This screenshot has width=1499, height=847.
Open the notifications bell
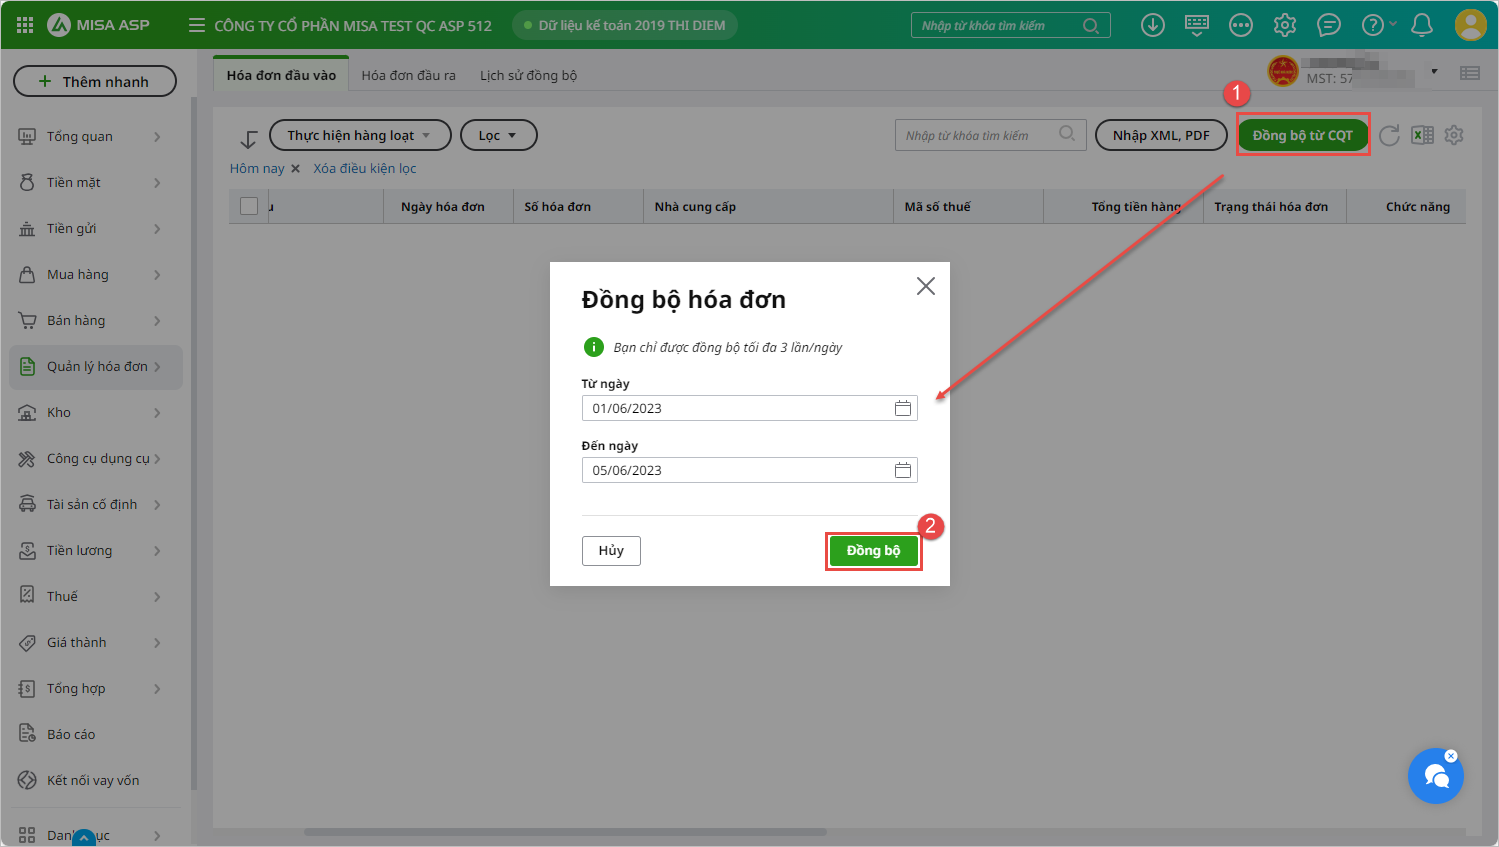[x=1421, y=26]
